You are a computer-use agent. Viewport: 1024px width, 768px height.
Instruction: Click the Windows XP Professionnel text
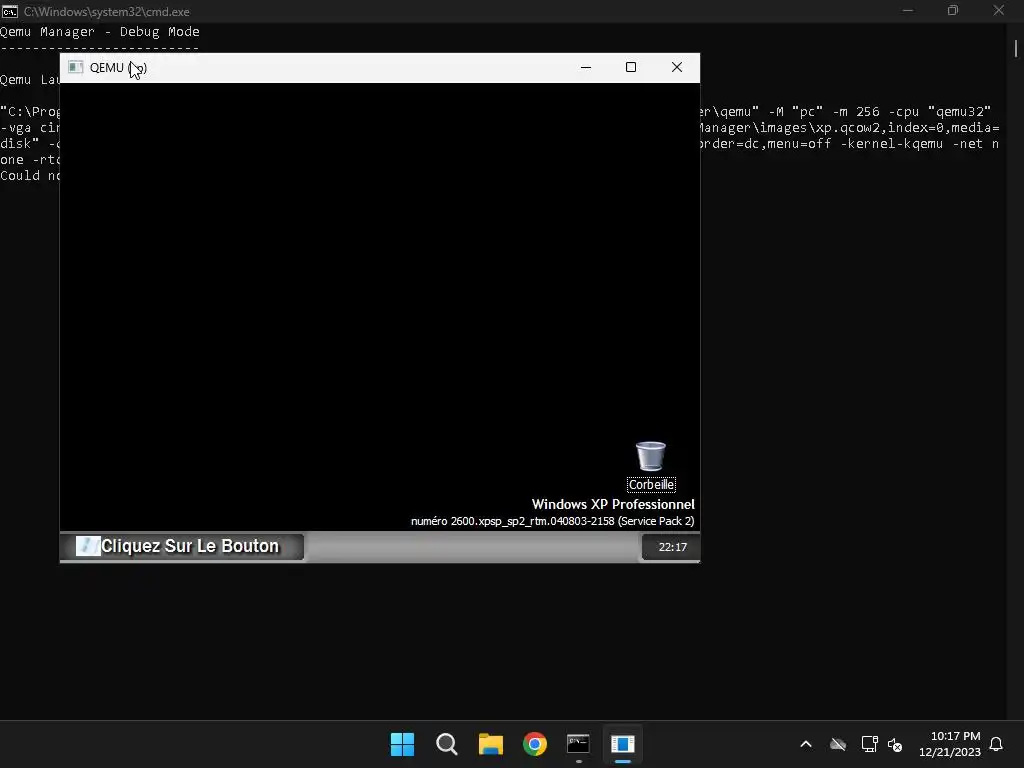[613, 504]
